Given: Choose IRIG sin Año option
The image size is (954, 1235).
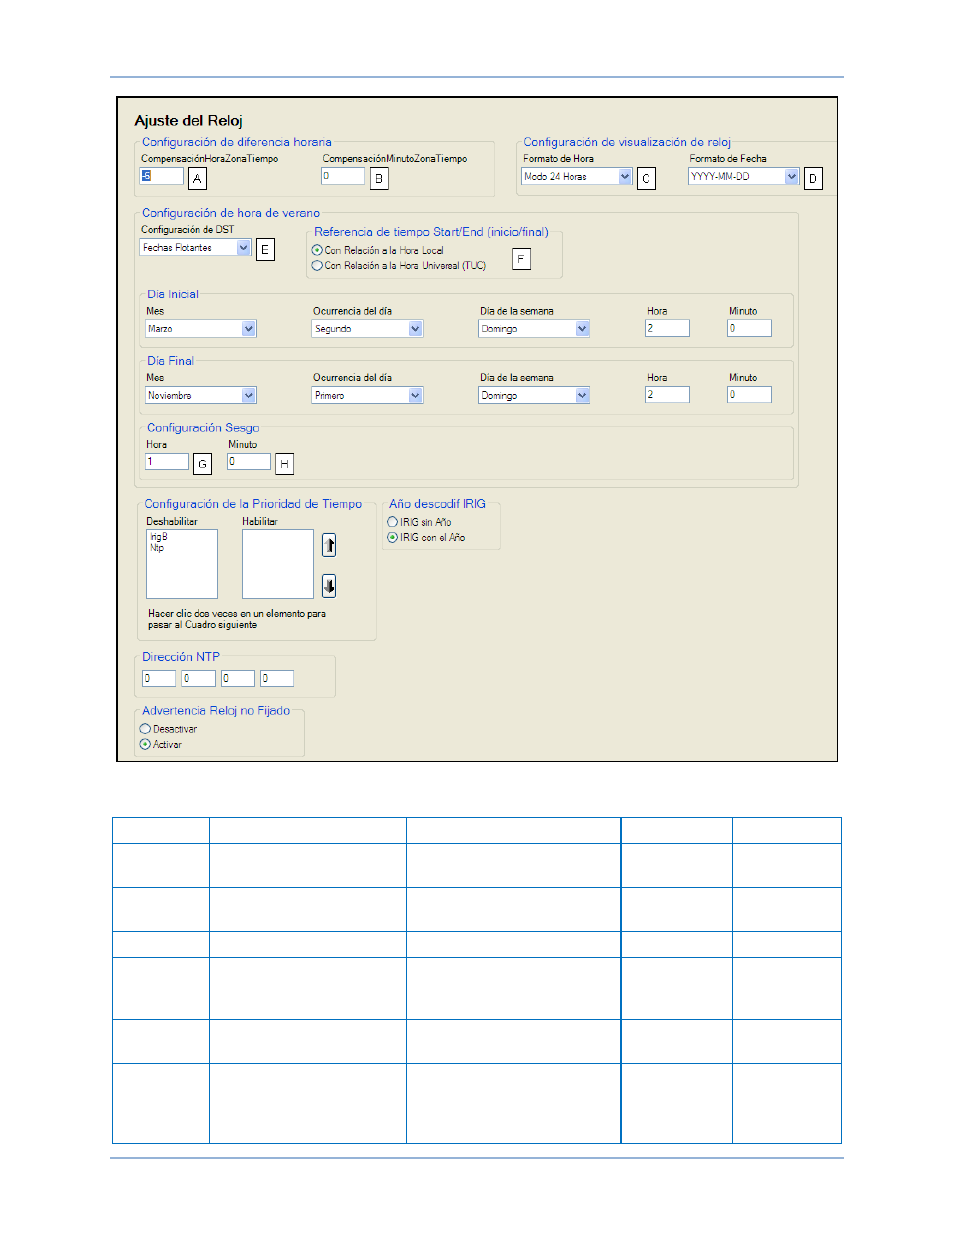Looking at the screenshot, I should tap(419, 522).
